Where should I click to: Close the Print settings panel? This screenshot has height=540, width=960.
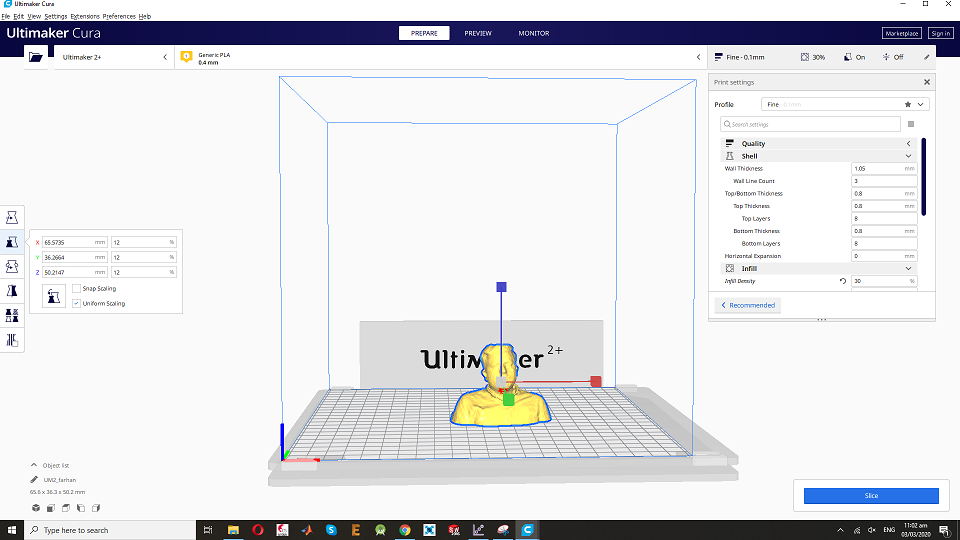pos(927,82)
